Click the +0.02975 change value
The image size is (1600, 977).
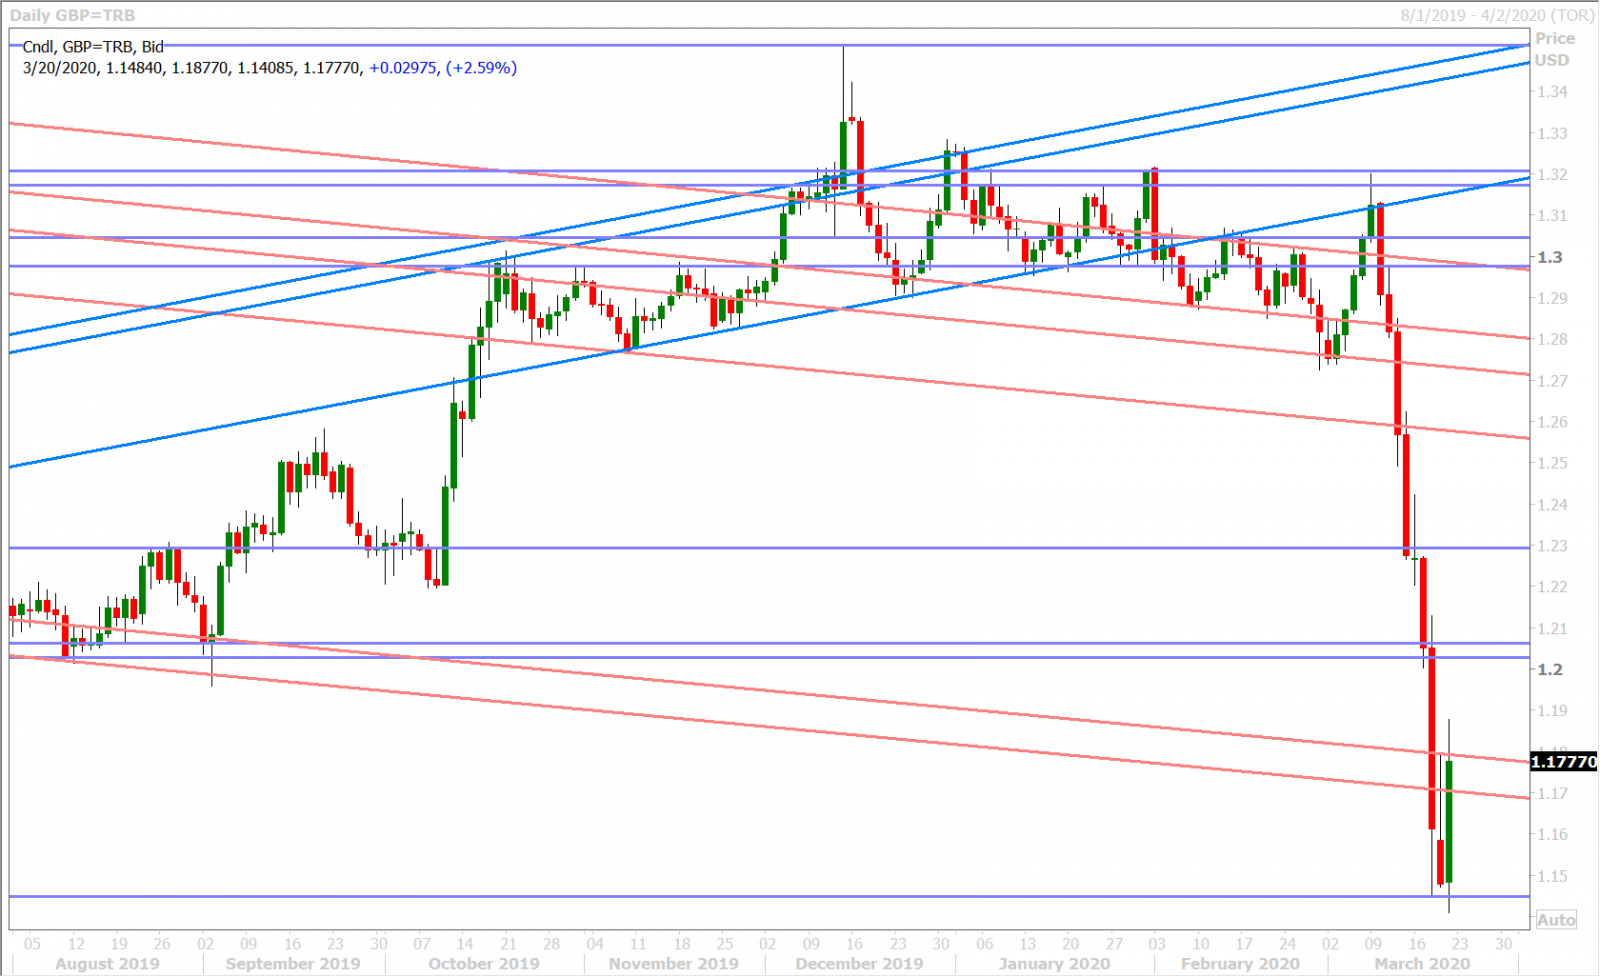pyautogui.click(x=403, y=68)
